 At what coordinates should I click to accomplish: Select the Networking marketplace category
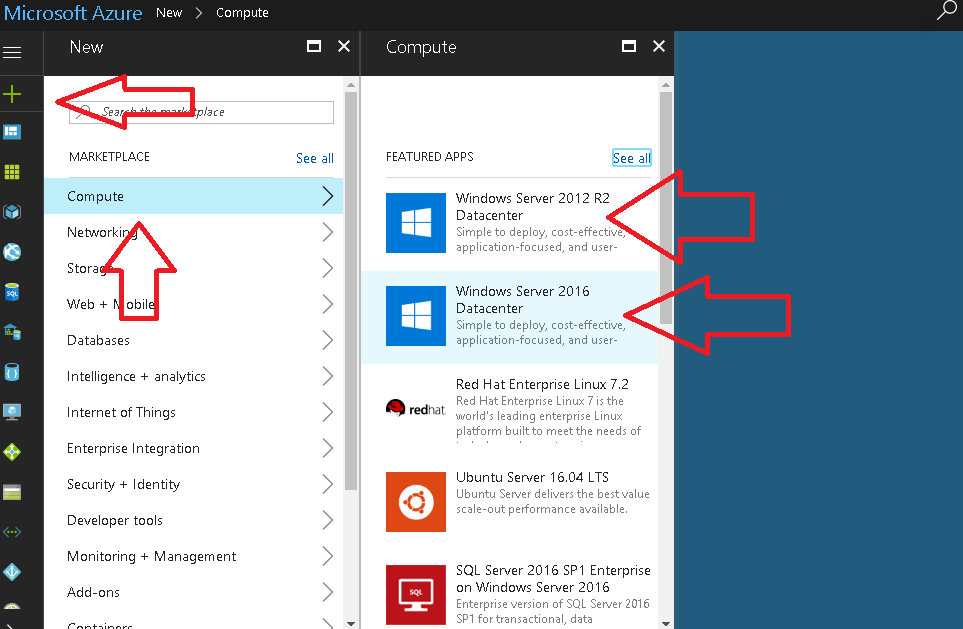[193, 232]
